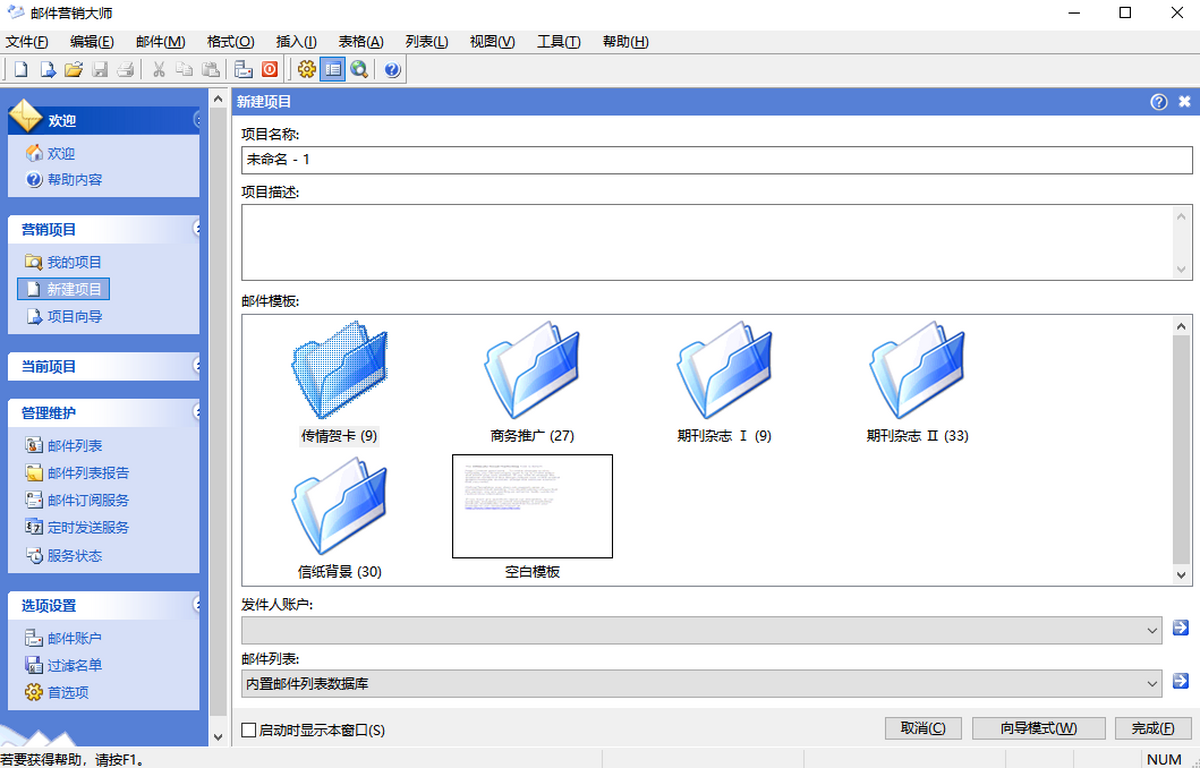This screenshot has height=768, width=1200.
Task: Open the 传情贺卡 (9) template folder
Action: [x=339, y=383]
